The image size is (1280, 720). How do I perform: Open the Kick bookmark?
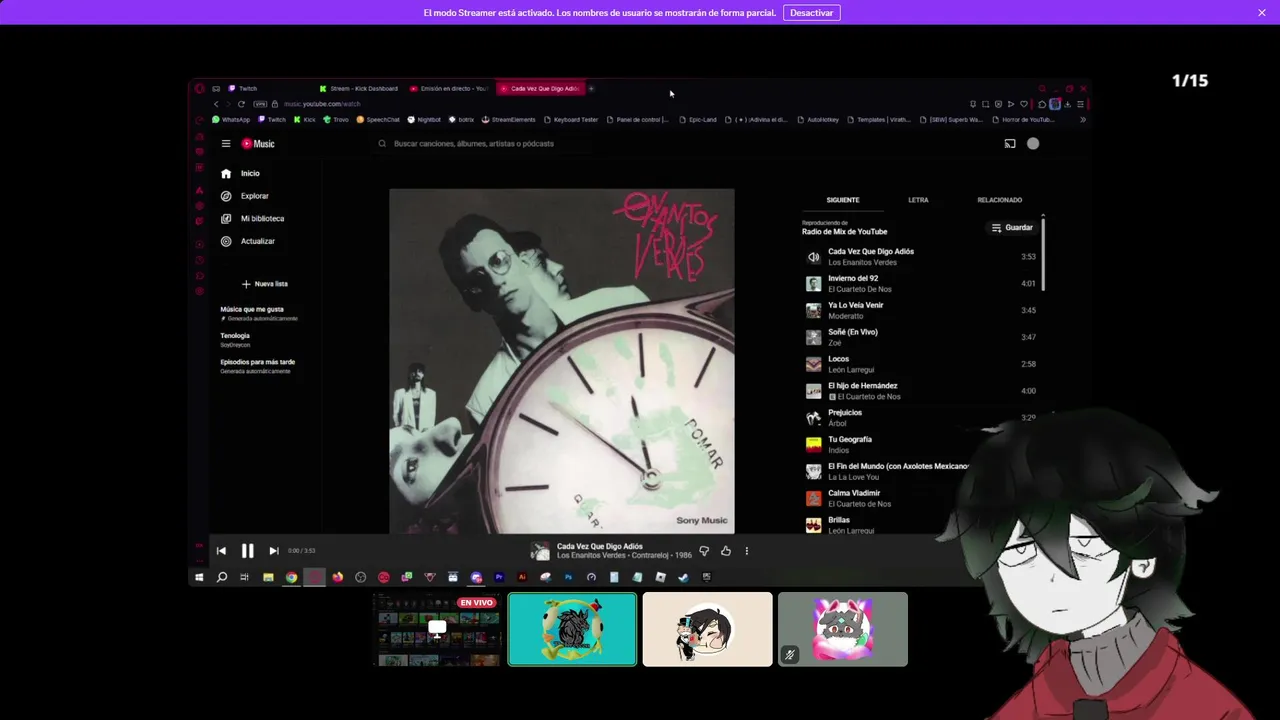(303, 120)
